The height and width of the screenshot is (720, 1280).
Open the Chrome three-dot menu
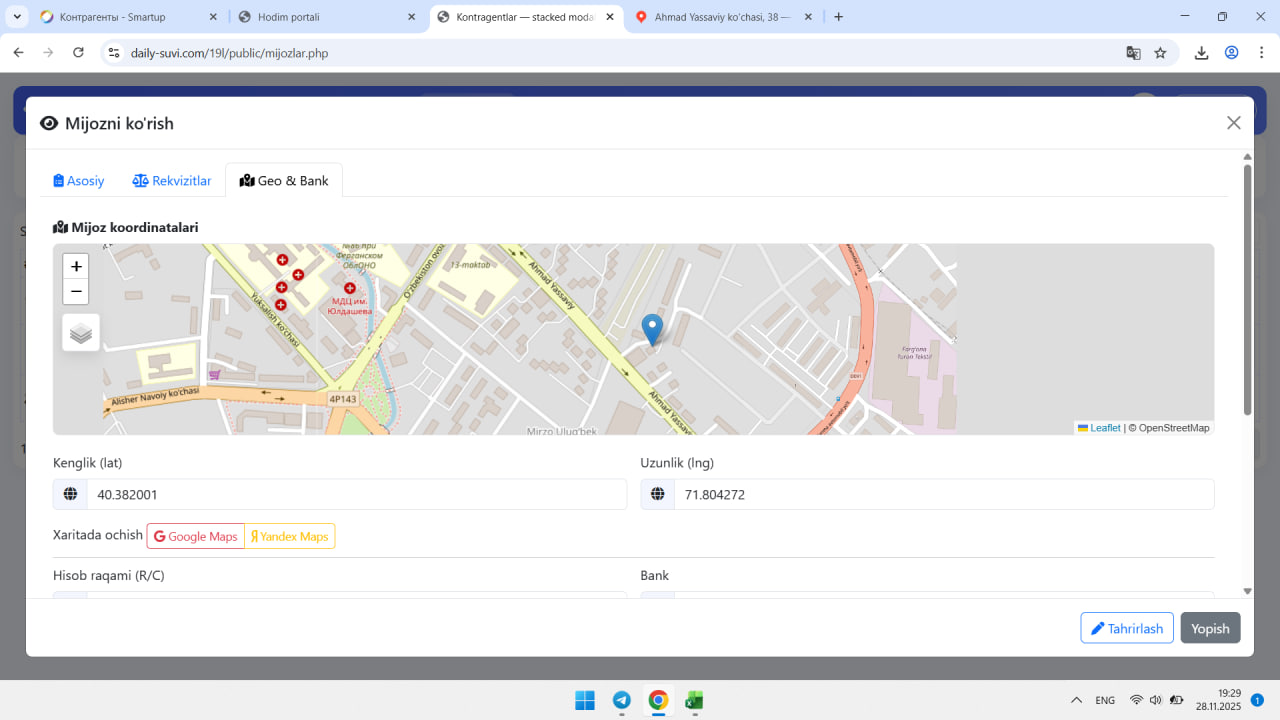click(1260, 53)
